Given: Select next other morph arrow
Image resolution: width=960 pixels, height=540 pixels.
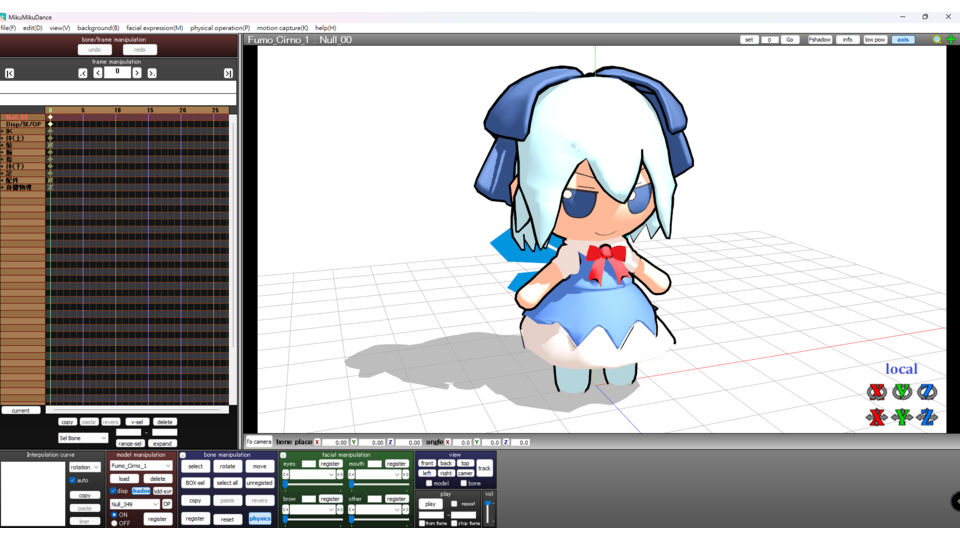Looking at the screenshot, I should 405,509.
